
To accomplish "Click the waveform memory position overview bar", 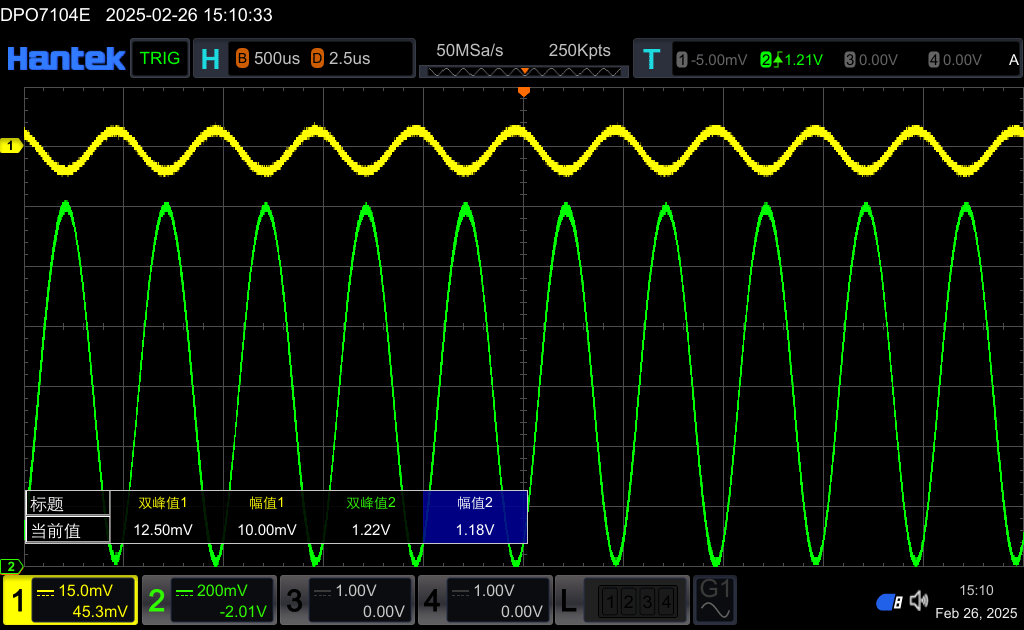I will pos(524,71).
